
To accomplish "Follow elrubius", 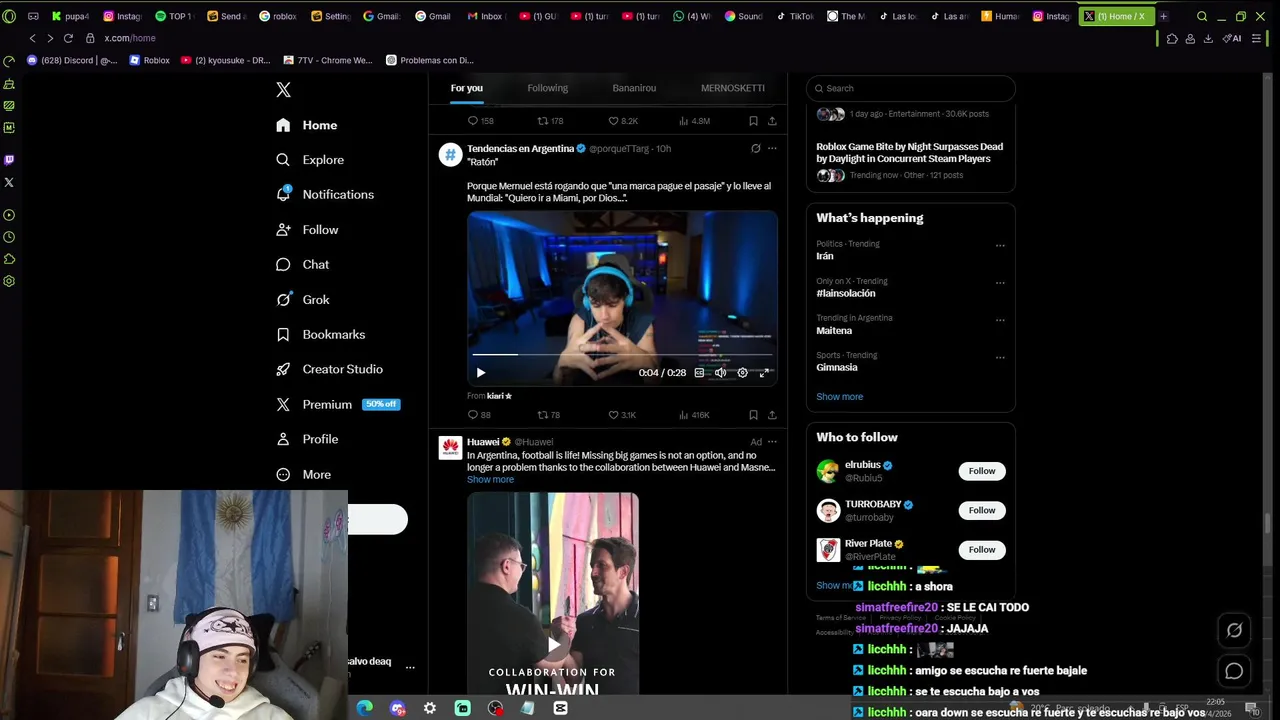I will point(982,471).
